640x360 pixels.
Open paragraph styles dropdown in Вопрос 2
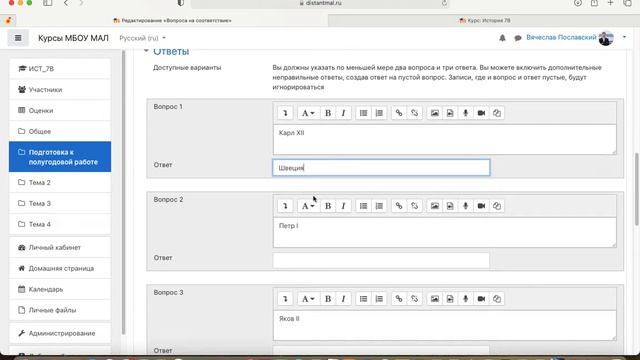[x=308, y=206]
